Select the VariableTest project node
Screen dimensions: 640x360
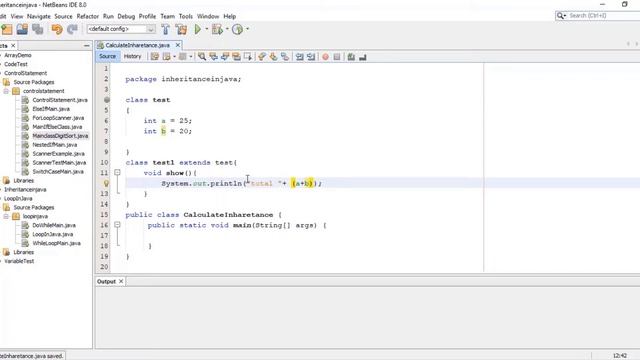click(19, 261)
